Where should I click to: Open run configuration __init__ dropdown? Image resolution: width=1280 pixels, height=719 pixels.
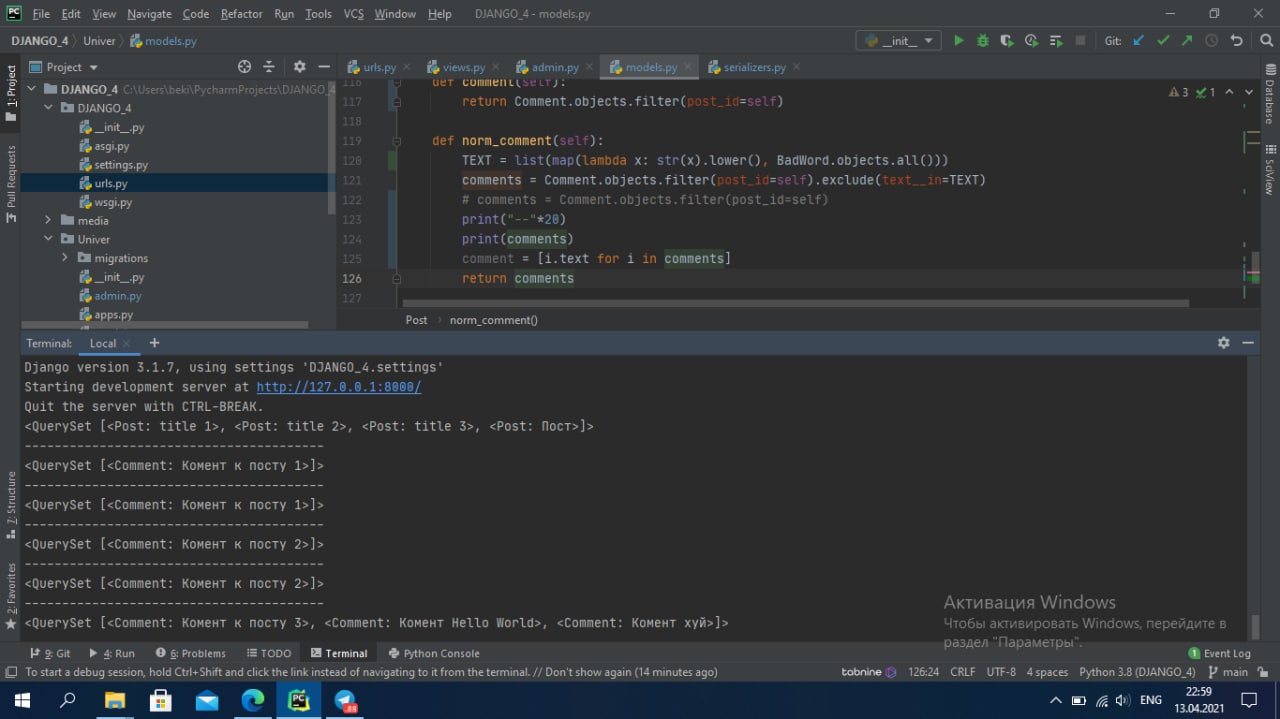click(898, 41)
